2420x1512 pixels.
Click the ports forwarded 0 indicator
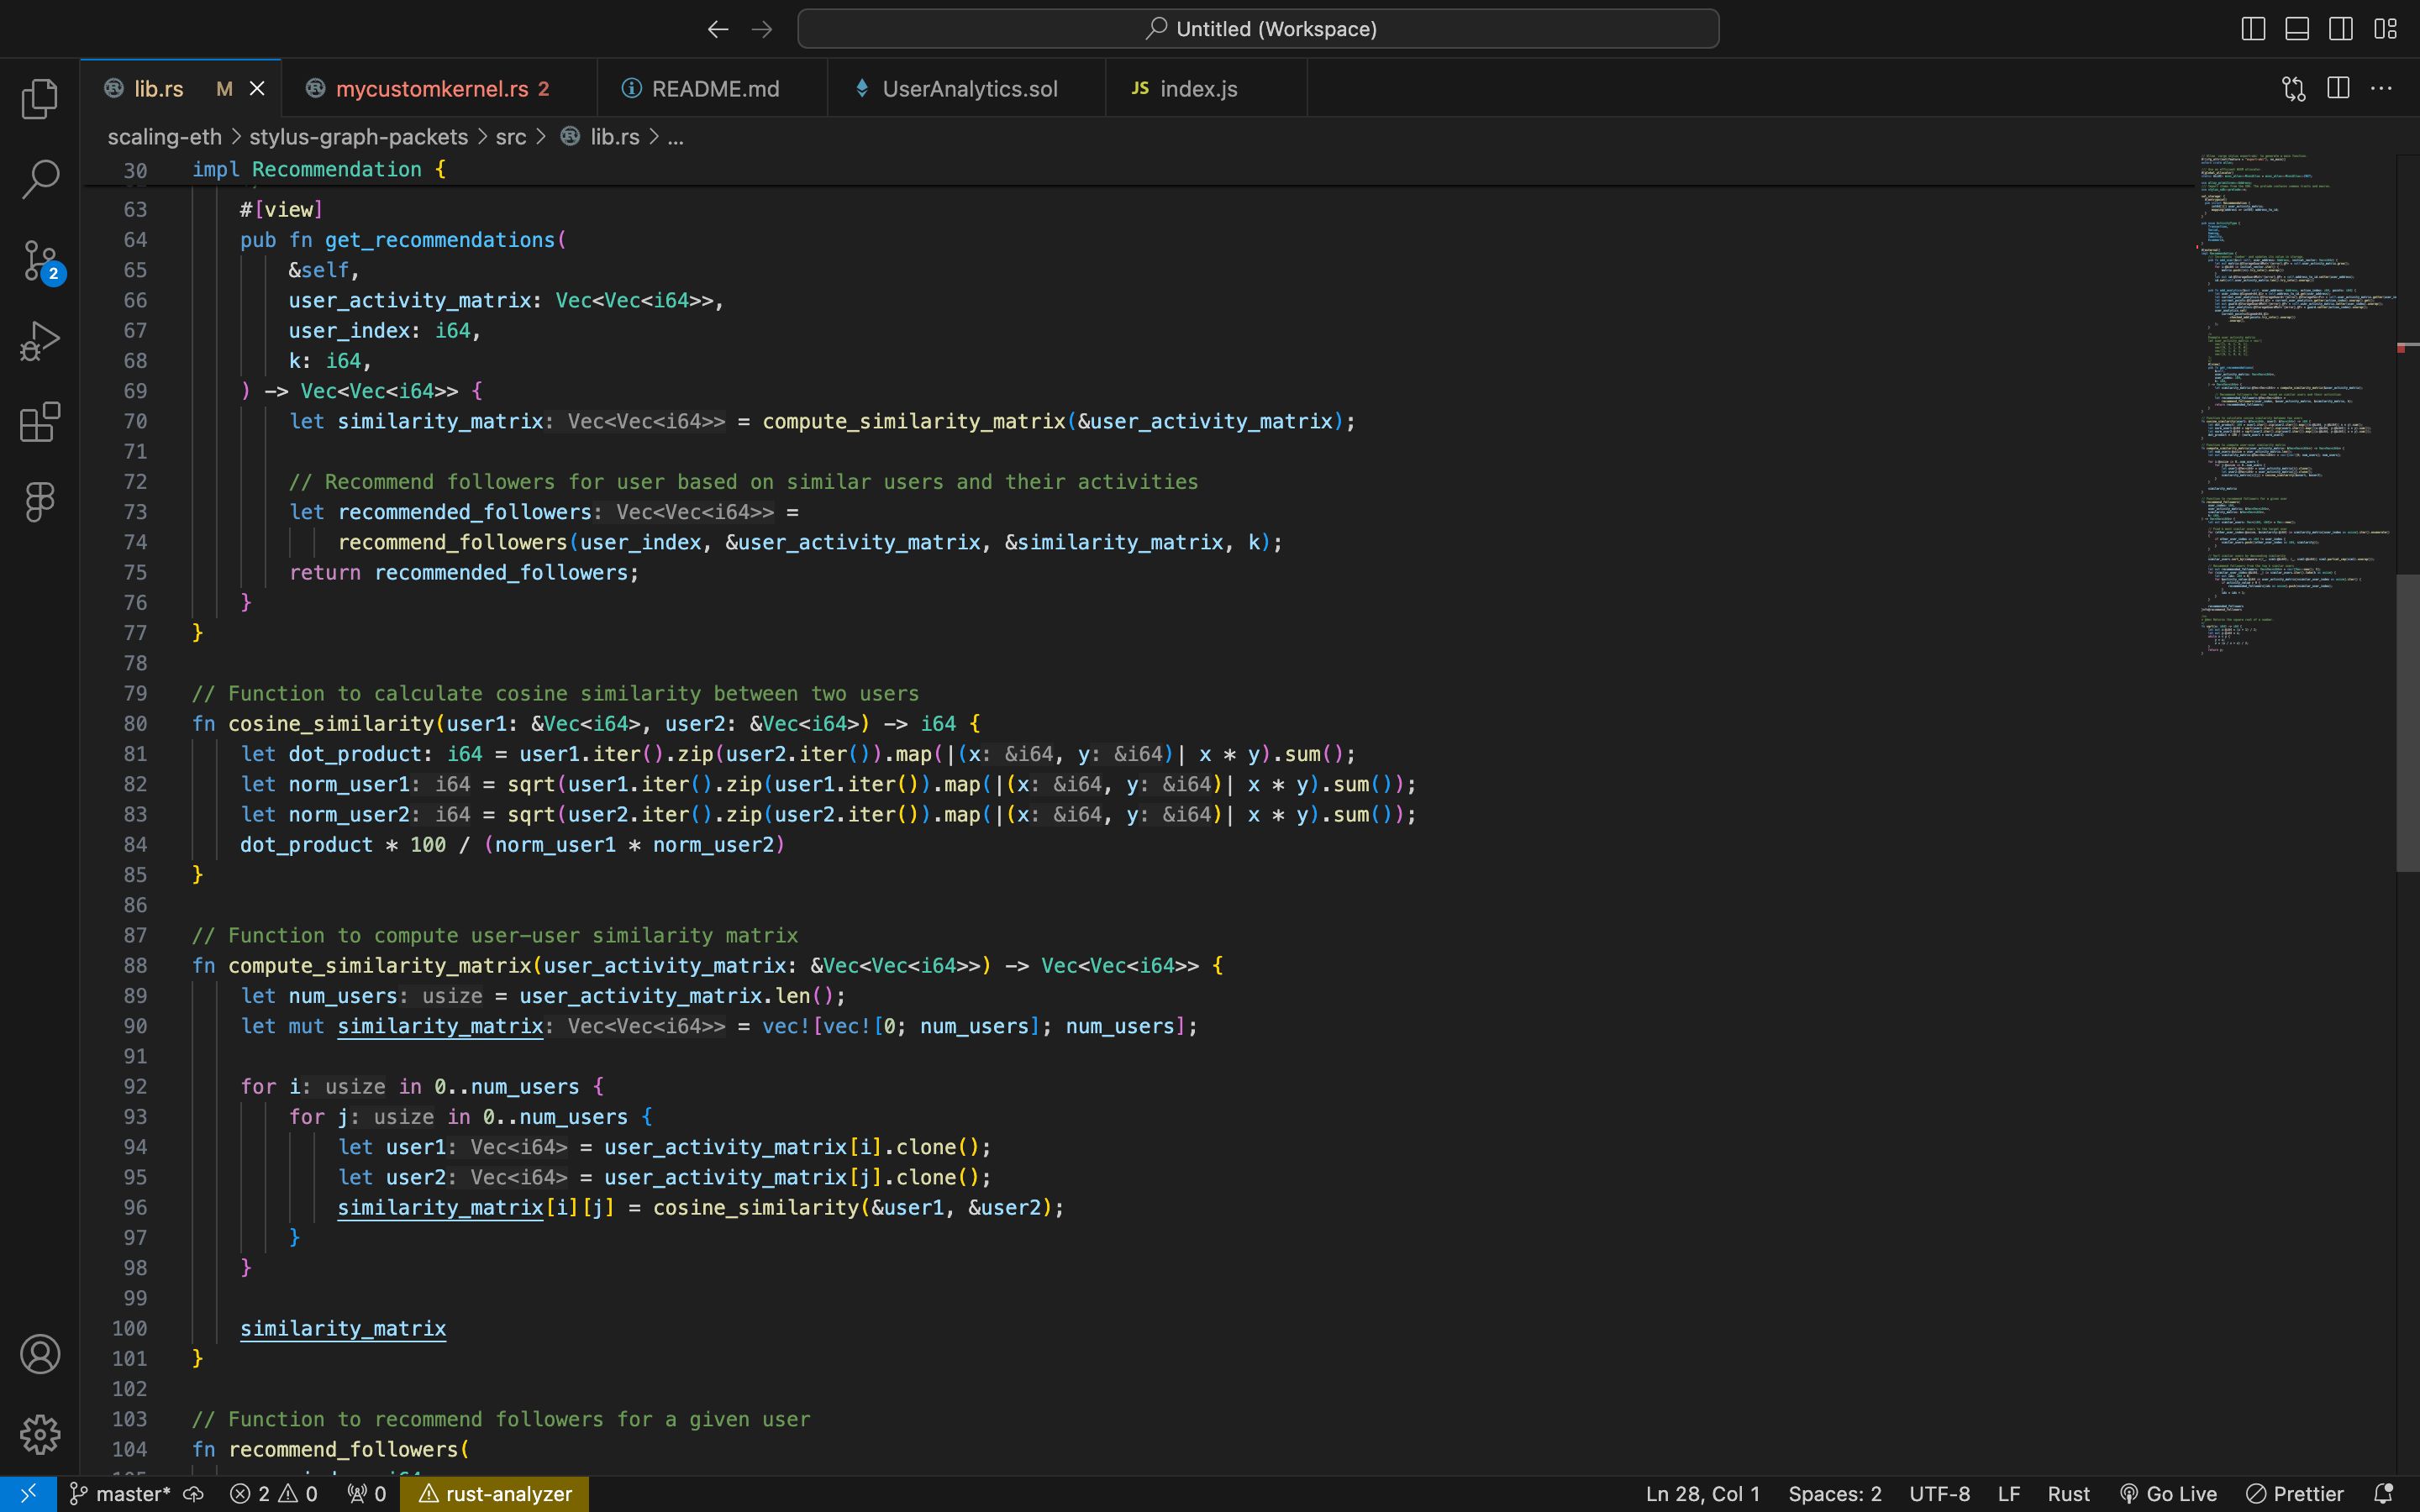[x=366, y=1494]
